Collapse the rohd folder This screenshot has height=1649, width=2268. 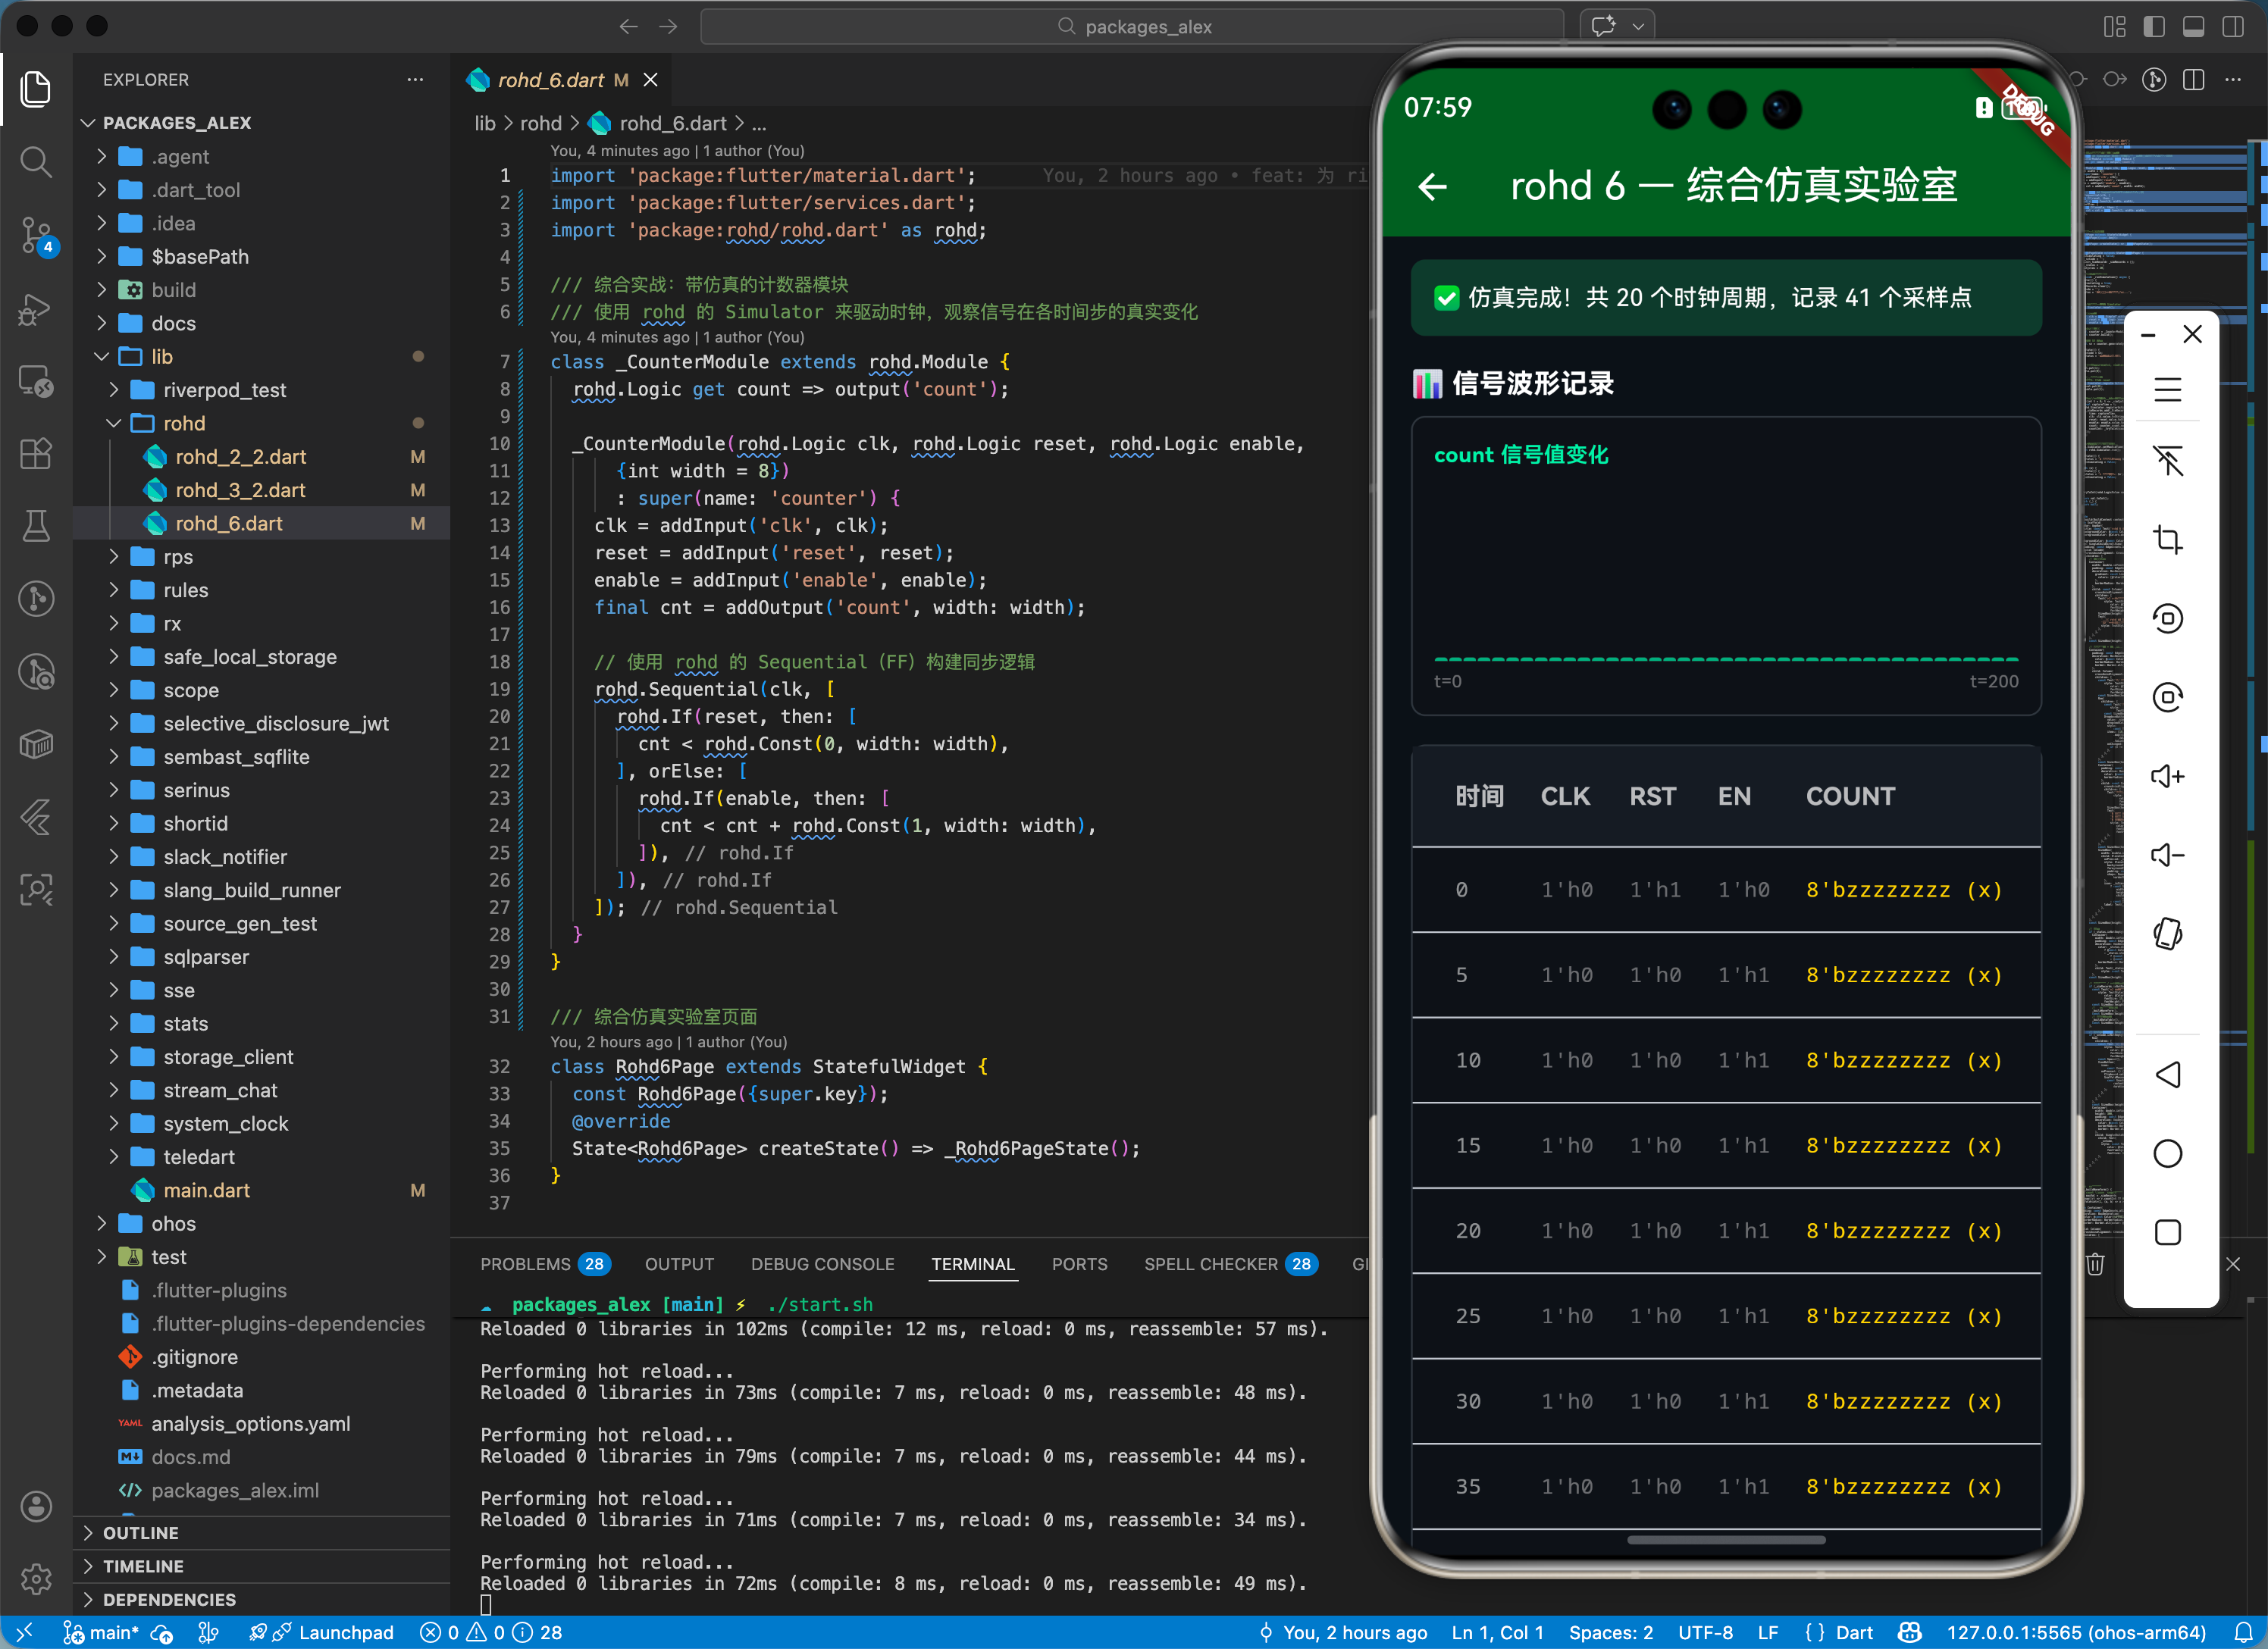(184, 423)
